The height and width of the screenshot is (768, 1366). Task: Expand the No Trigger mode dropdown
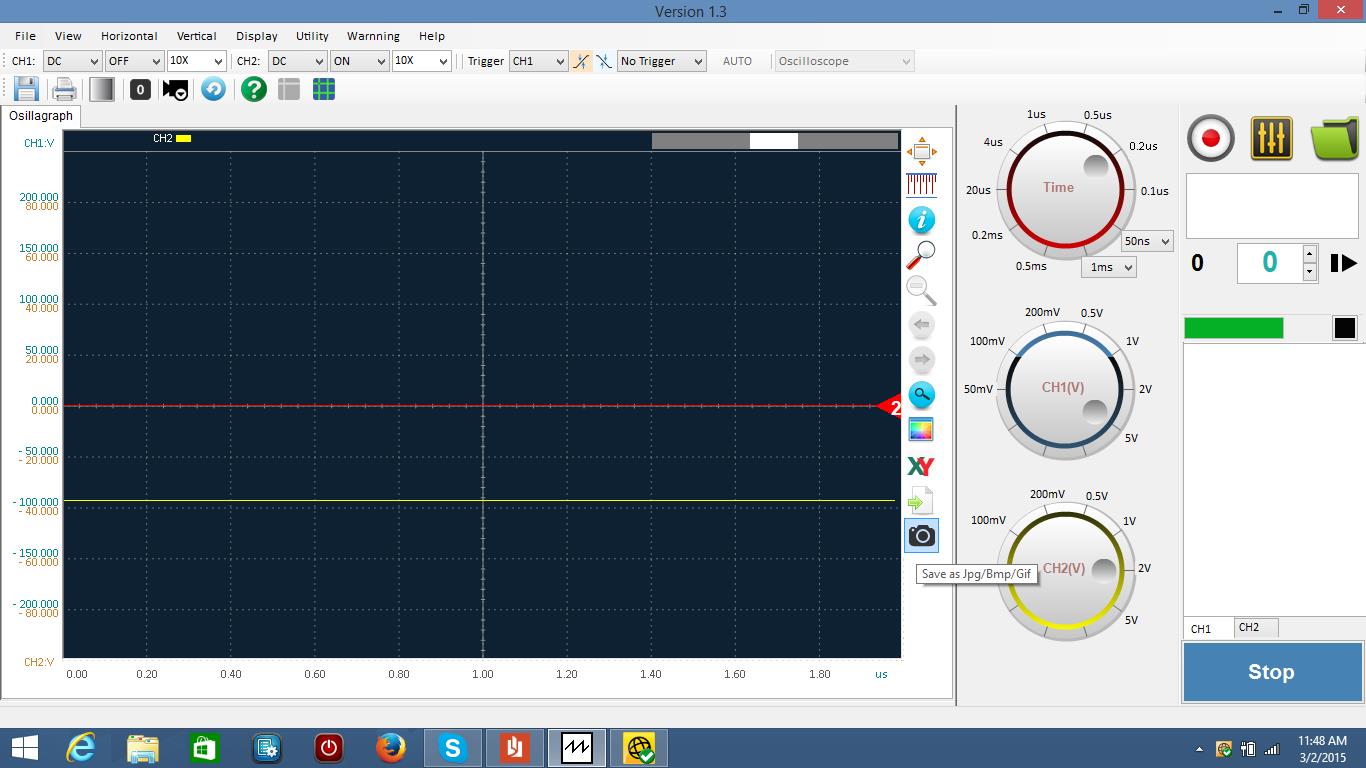pos(661,61)
